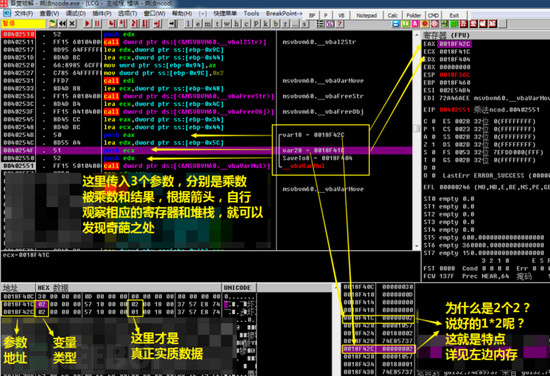Click the Exit button
The height and width of the screenshot is (376, 550).
coord(454,15)
